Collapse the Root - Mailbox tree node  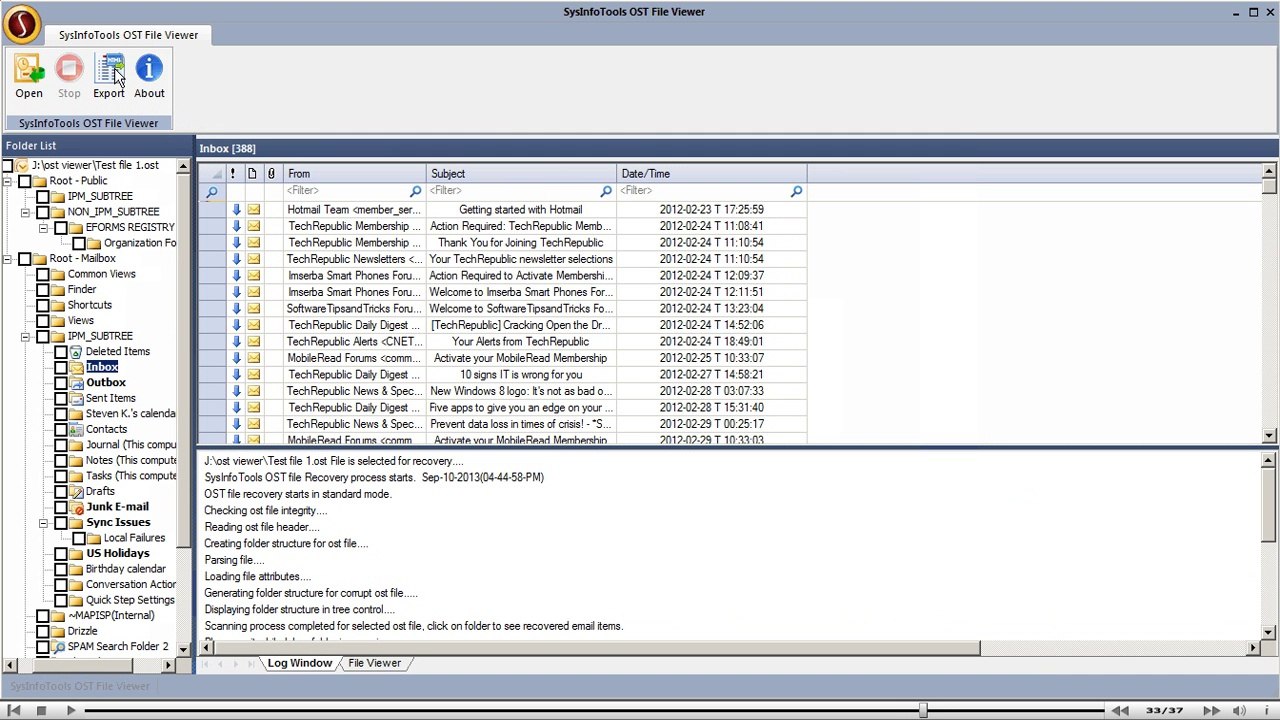[x=8, y=259]
